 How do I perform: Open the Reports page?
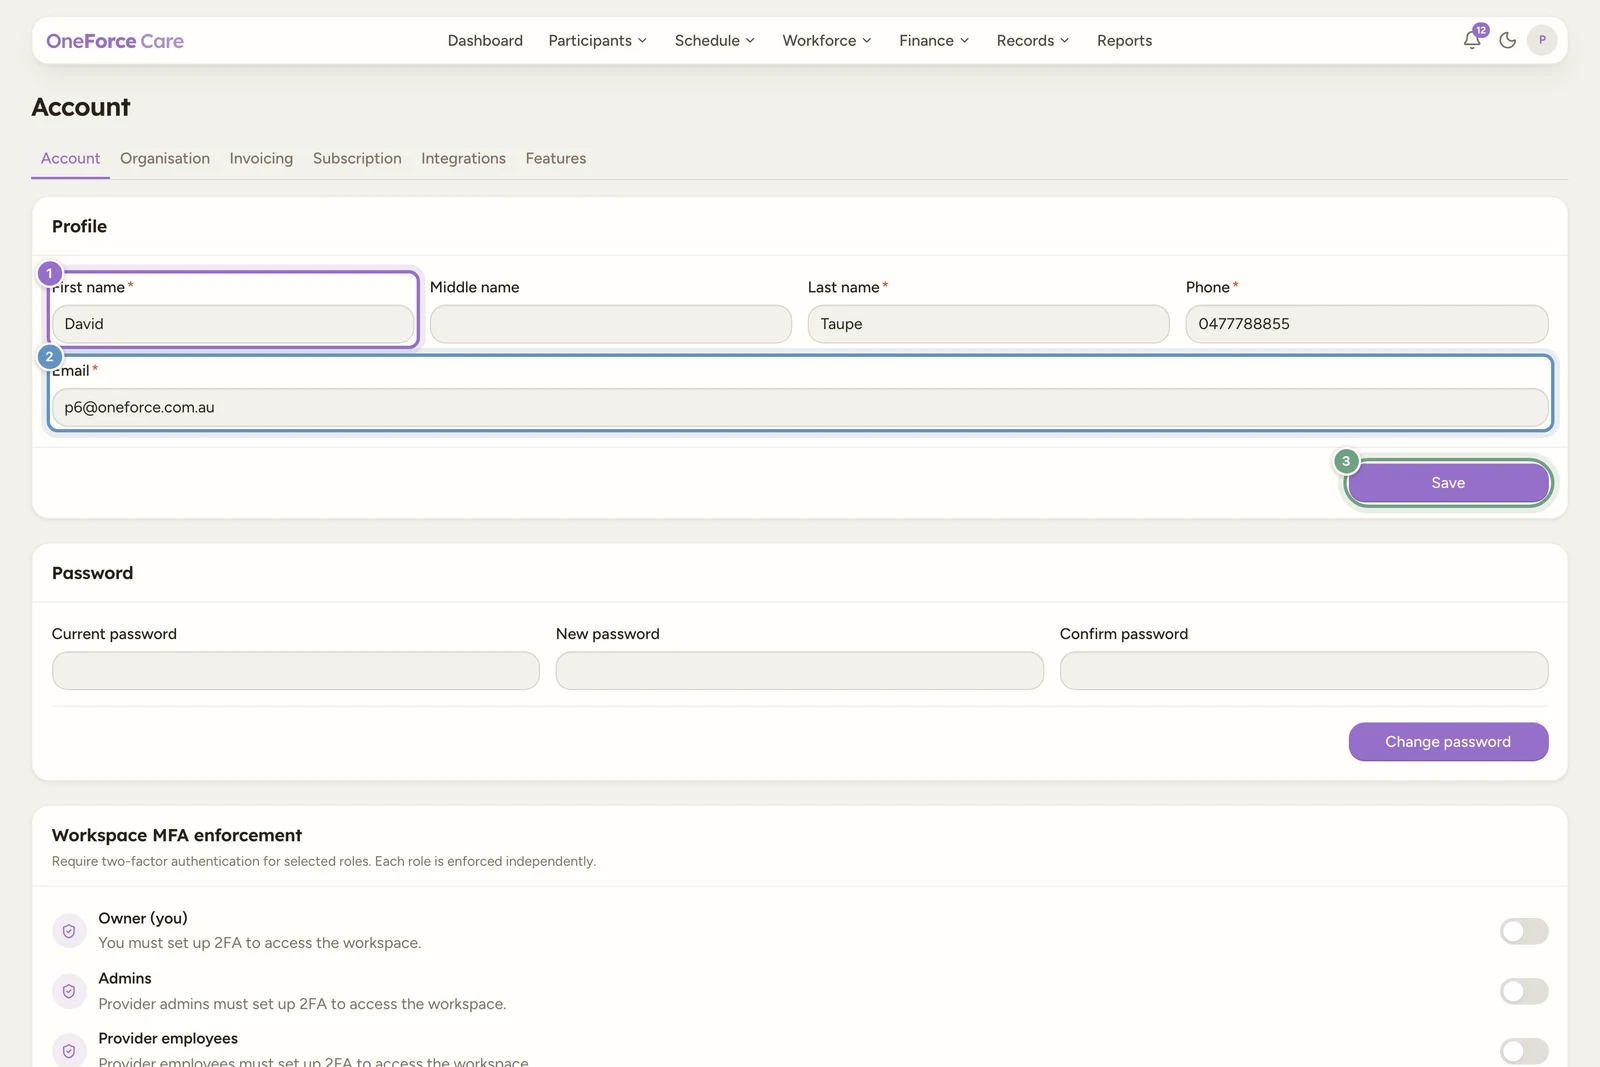click(x=1124, y=41)
